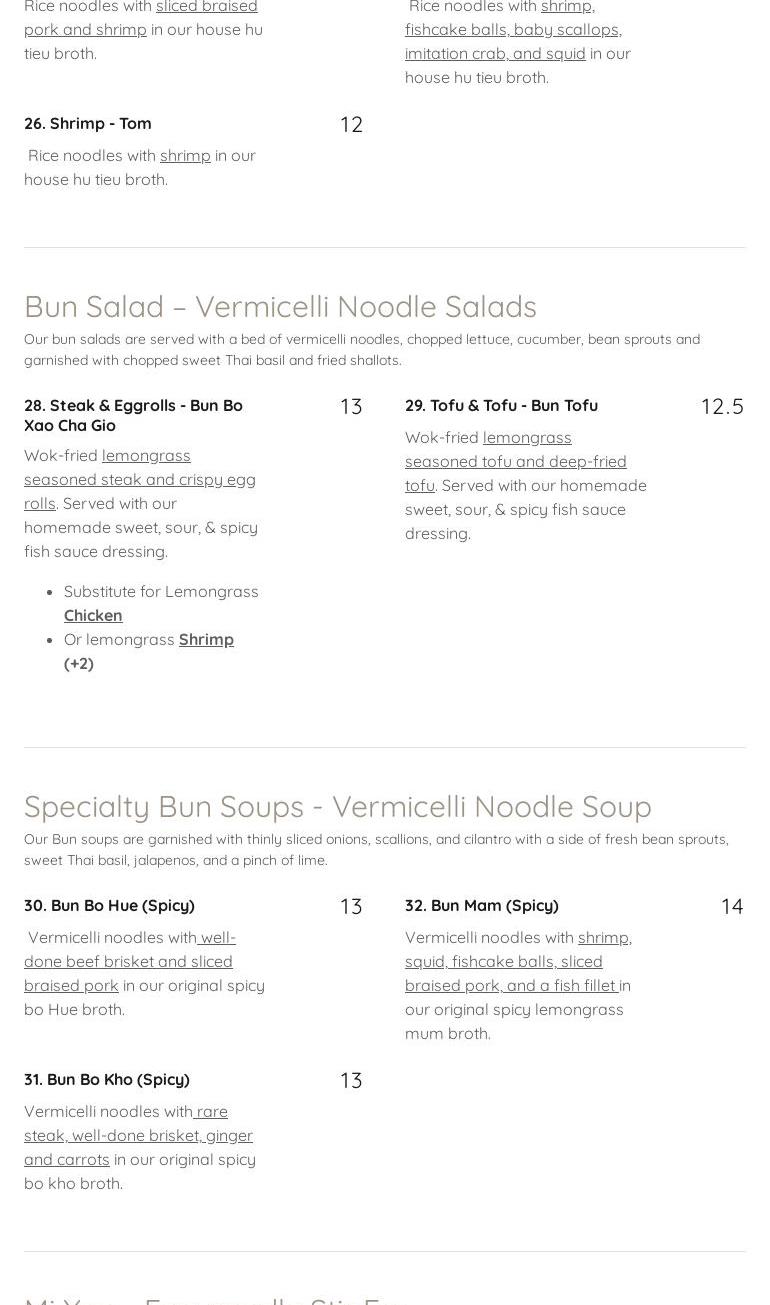Open the "lemongrass seasoned steak and crispy egg rolls" link

click(139, 479)
